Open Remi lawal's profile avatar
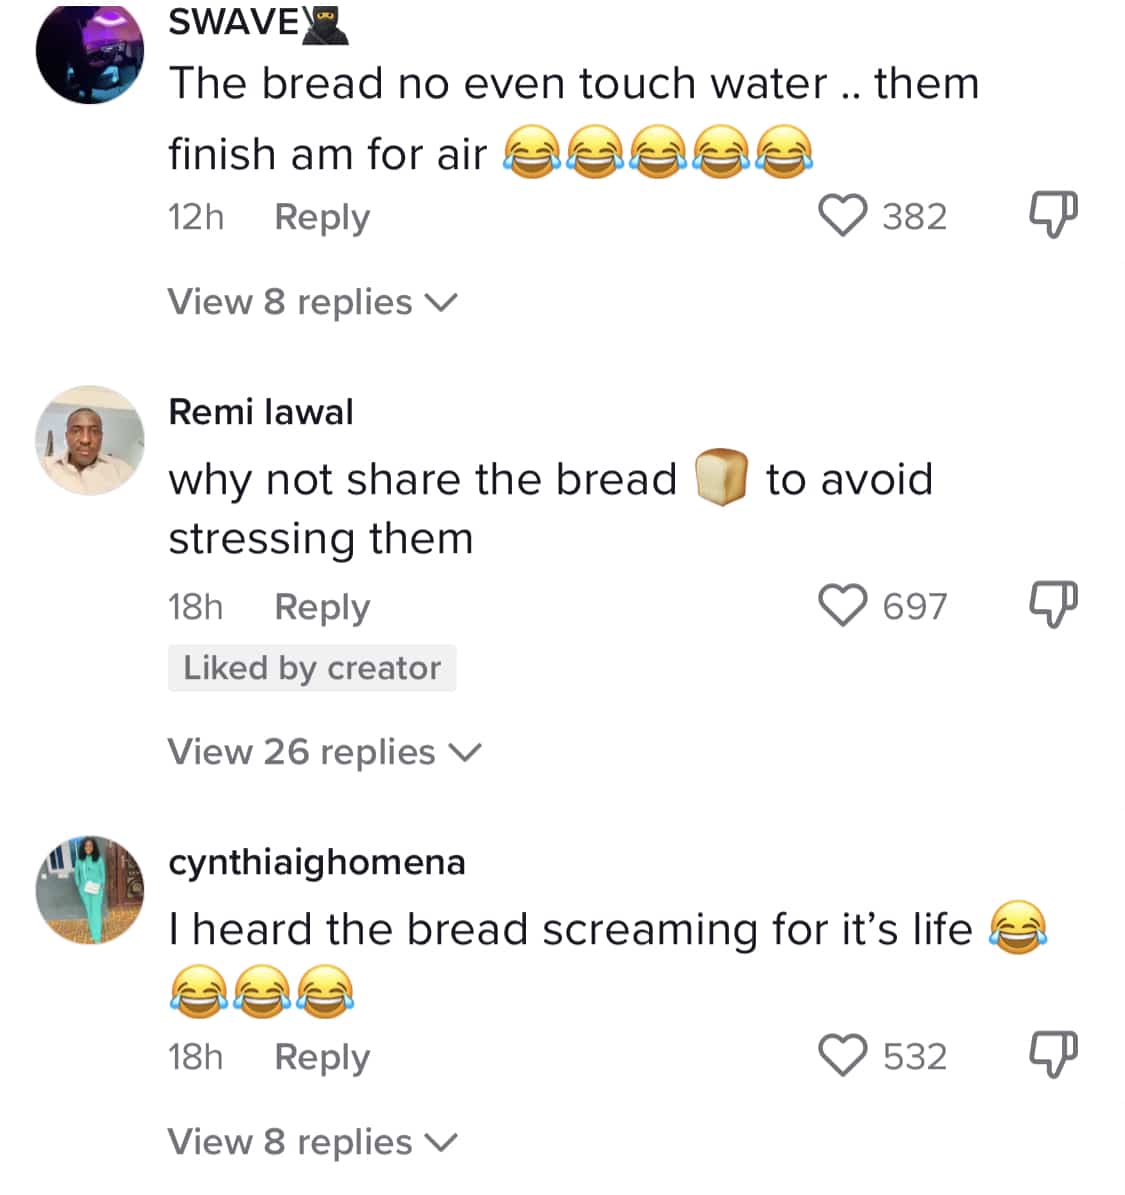 click(90, 440)
